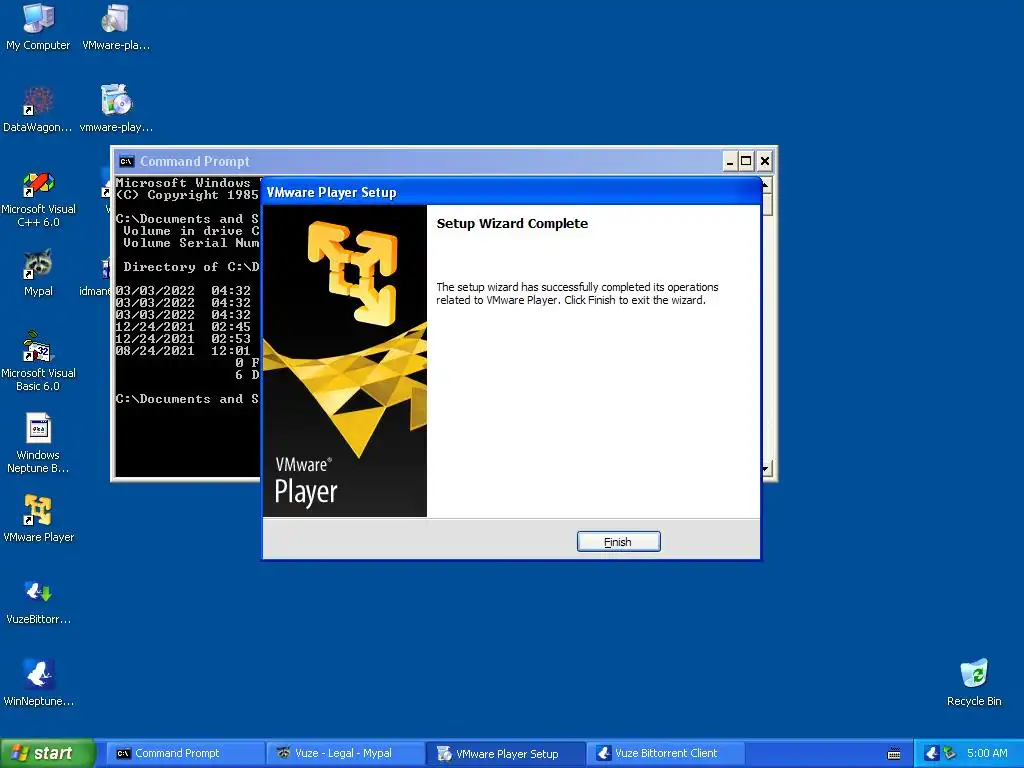The height and width of the screenshot is (768, 1024).
Task: Select the vmware-play... disc setup icon
Action: (x=116, y=110)
